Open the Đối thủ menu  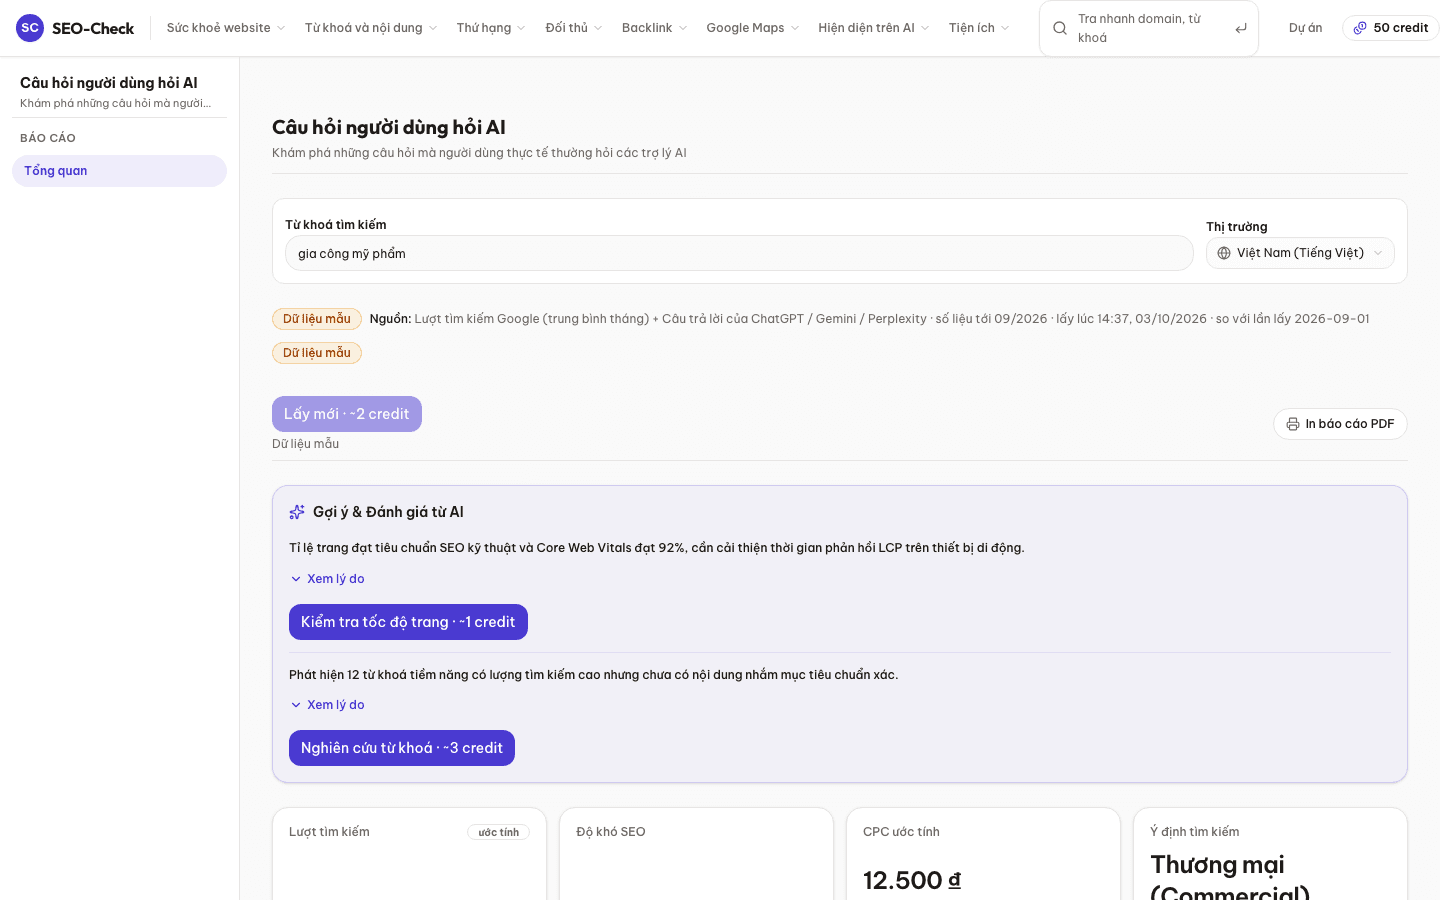point(574,28)
